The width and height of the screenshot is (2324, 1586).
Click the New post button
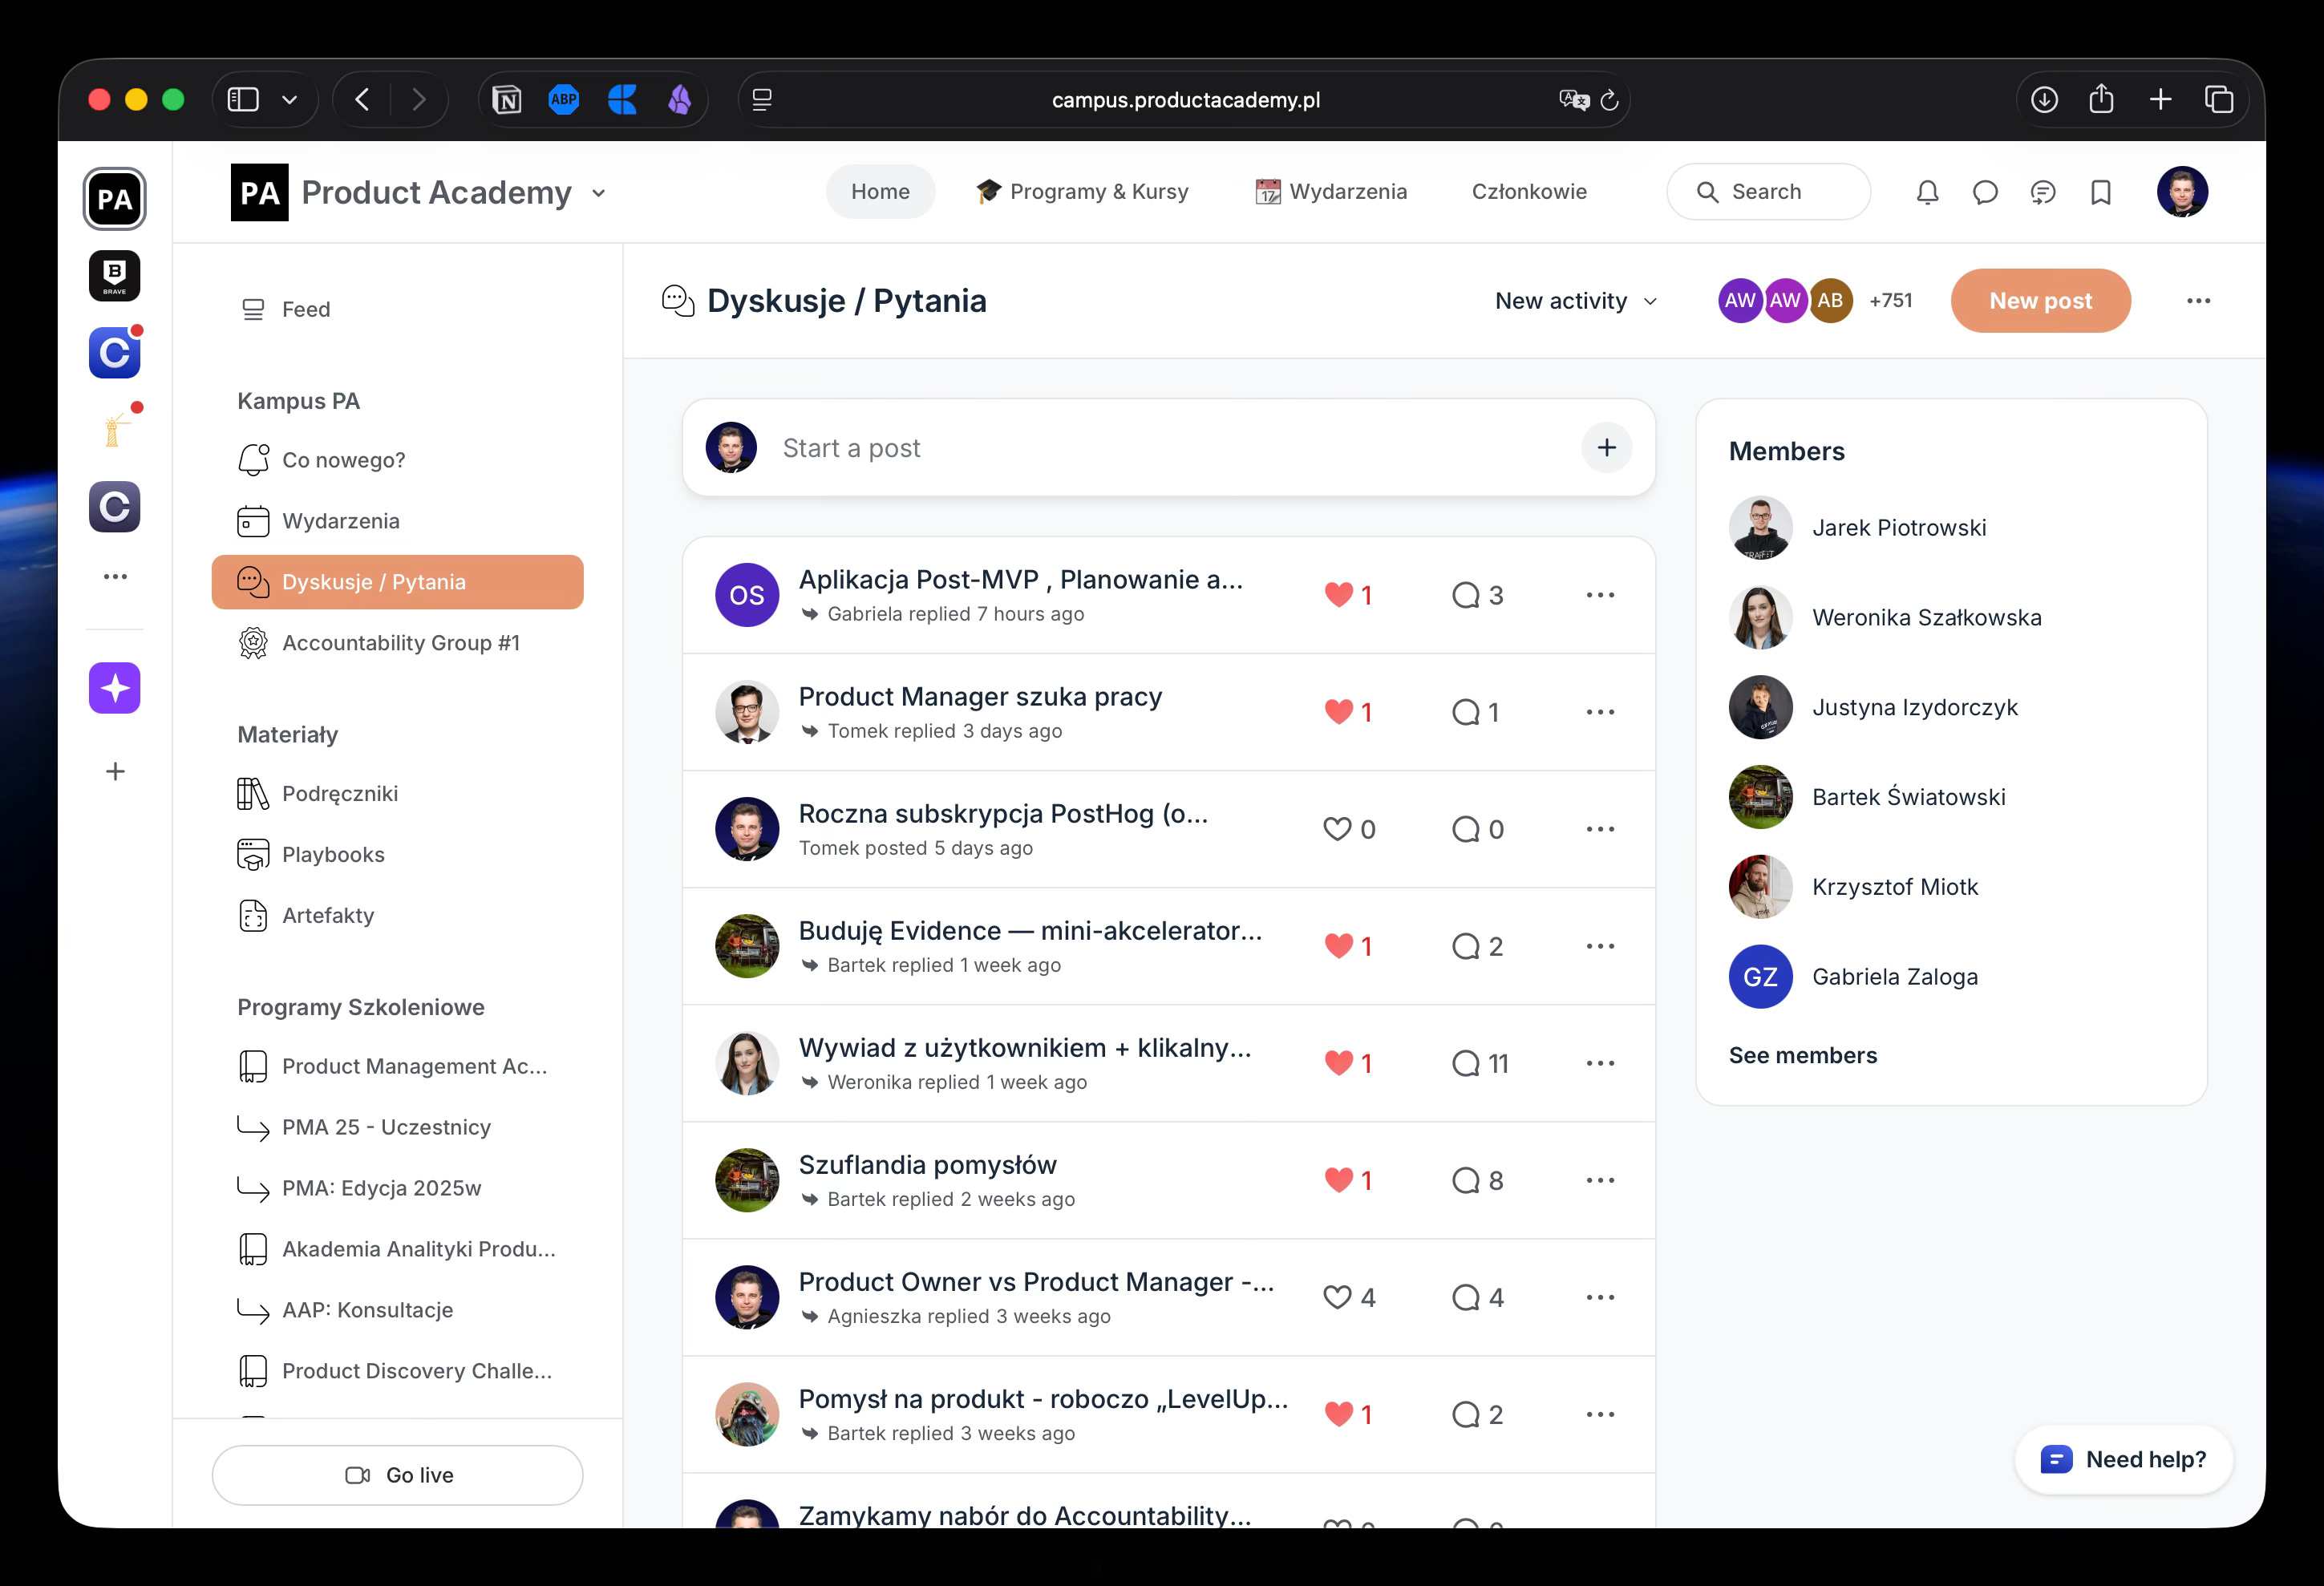[x=2039, y=301]
